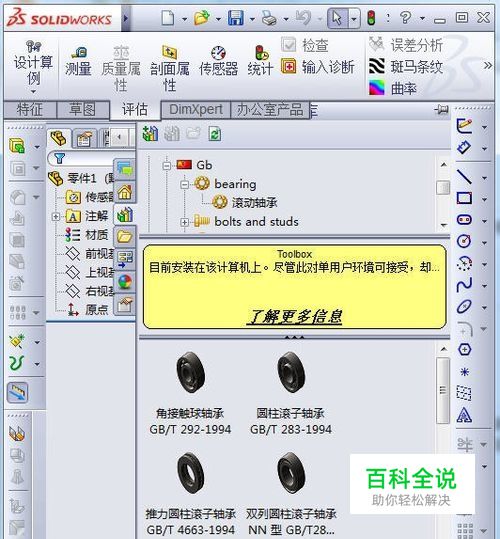Click the 了解更多信息 link
This screenshot has width=500, height=539.
(x=295, y=316)
